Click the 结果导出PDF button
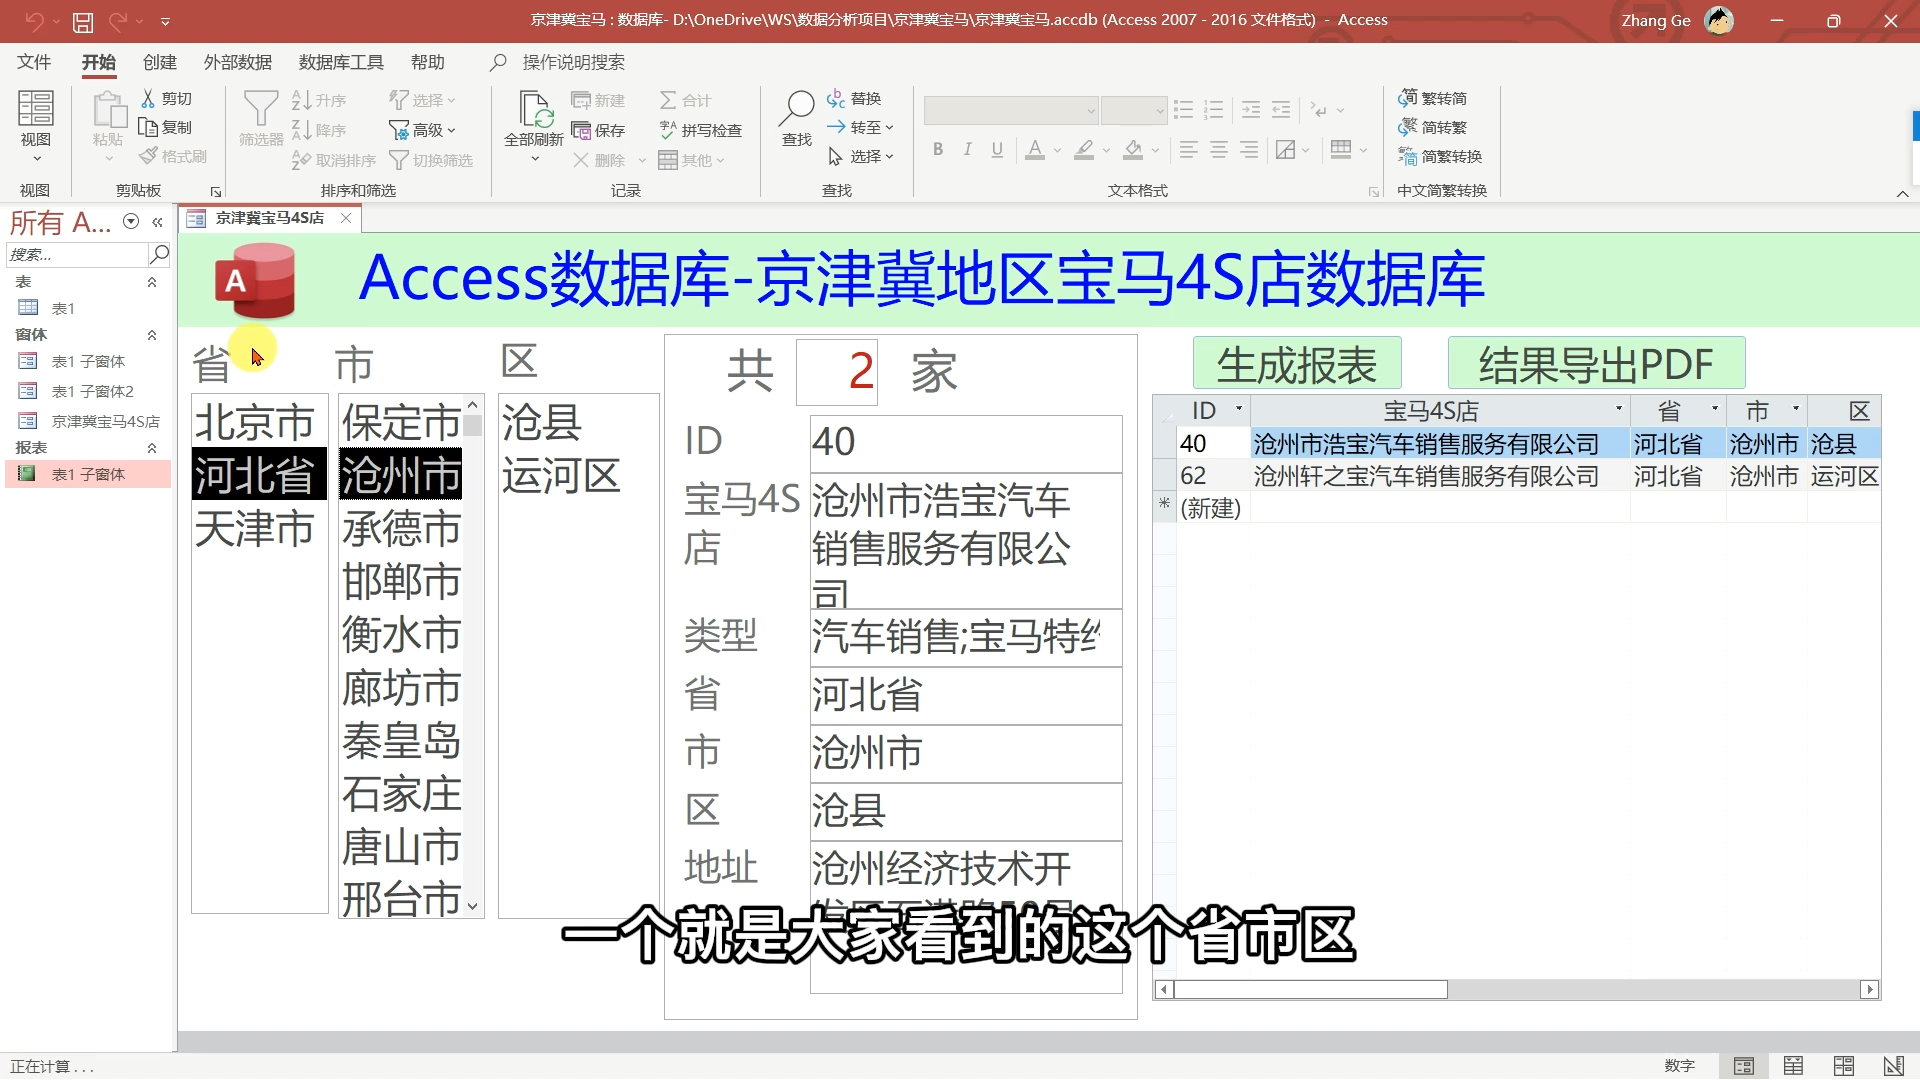The image size is (1920, 1080). coord(1596,363)
